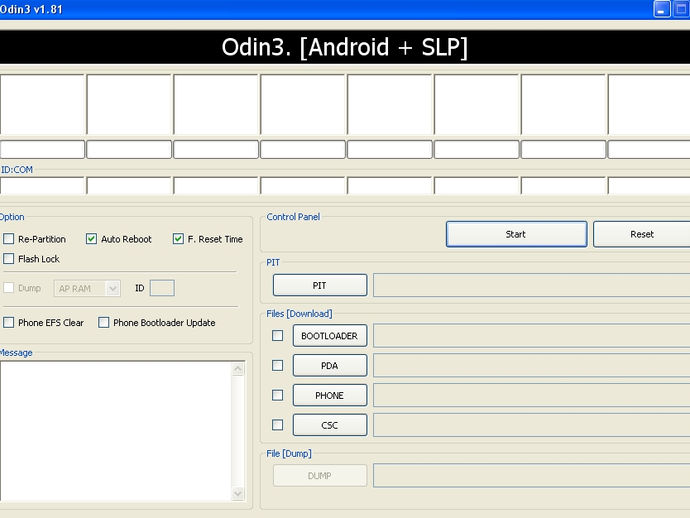Click the PIT file path field
The image size is (690, 518).
532,285
